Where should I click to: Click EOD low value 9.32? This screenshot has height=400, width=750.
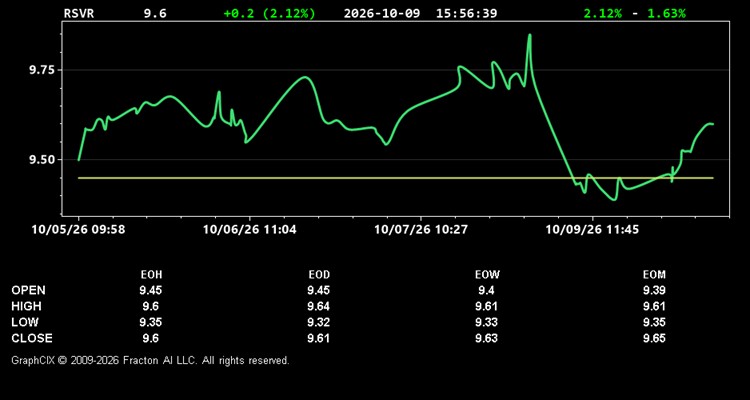319,322
